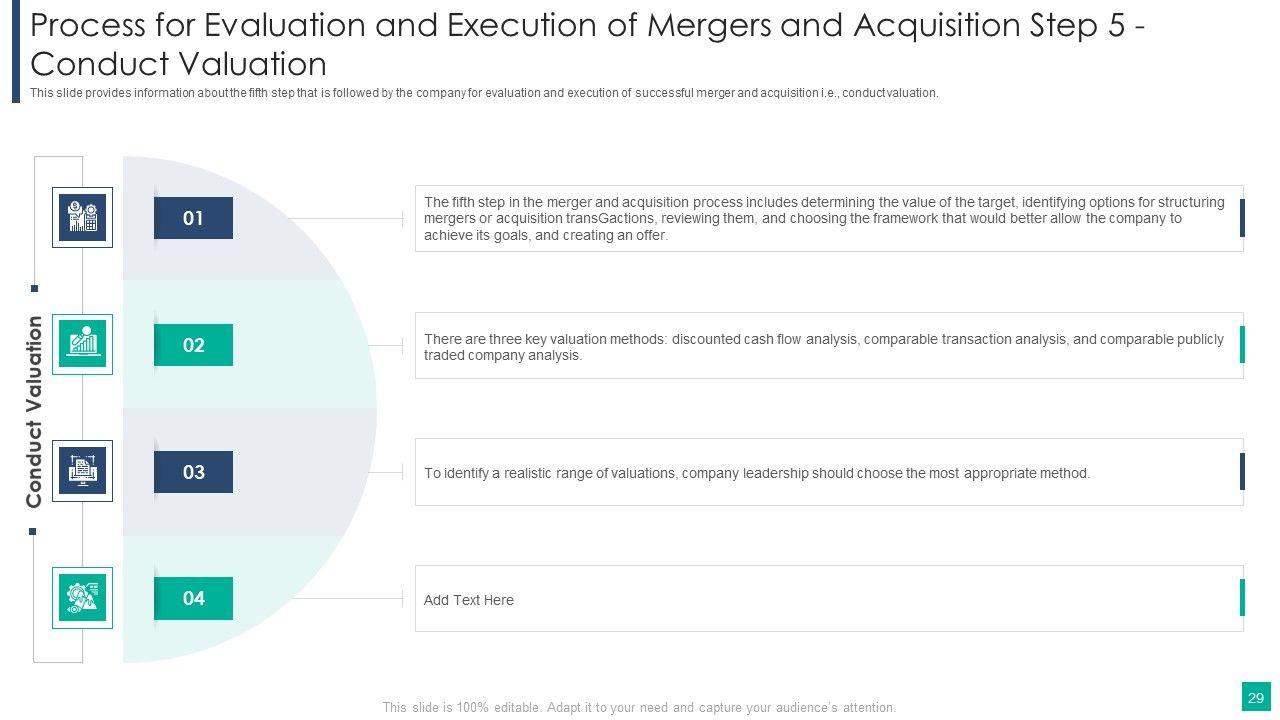Click the Add Text Here placeholder
The width and height of the screenshot is (1280, 720).
[469, 600]
